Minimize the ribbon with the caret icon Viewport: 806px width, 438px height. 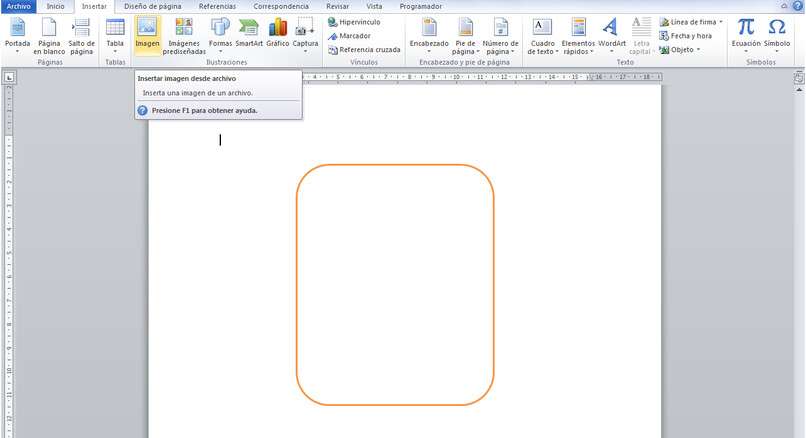784,6
